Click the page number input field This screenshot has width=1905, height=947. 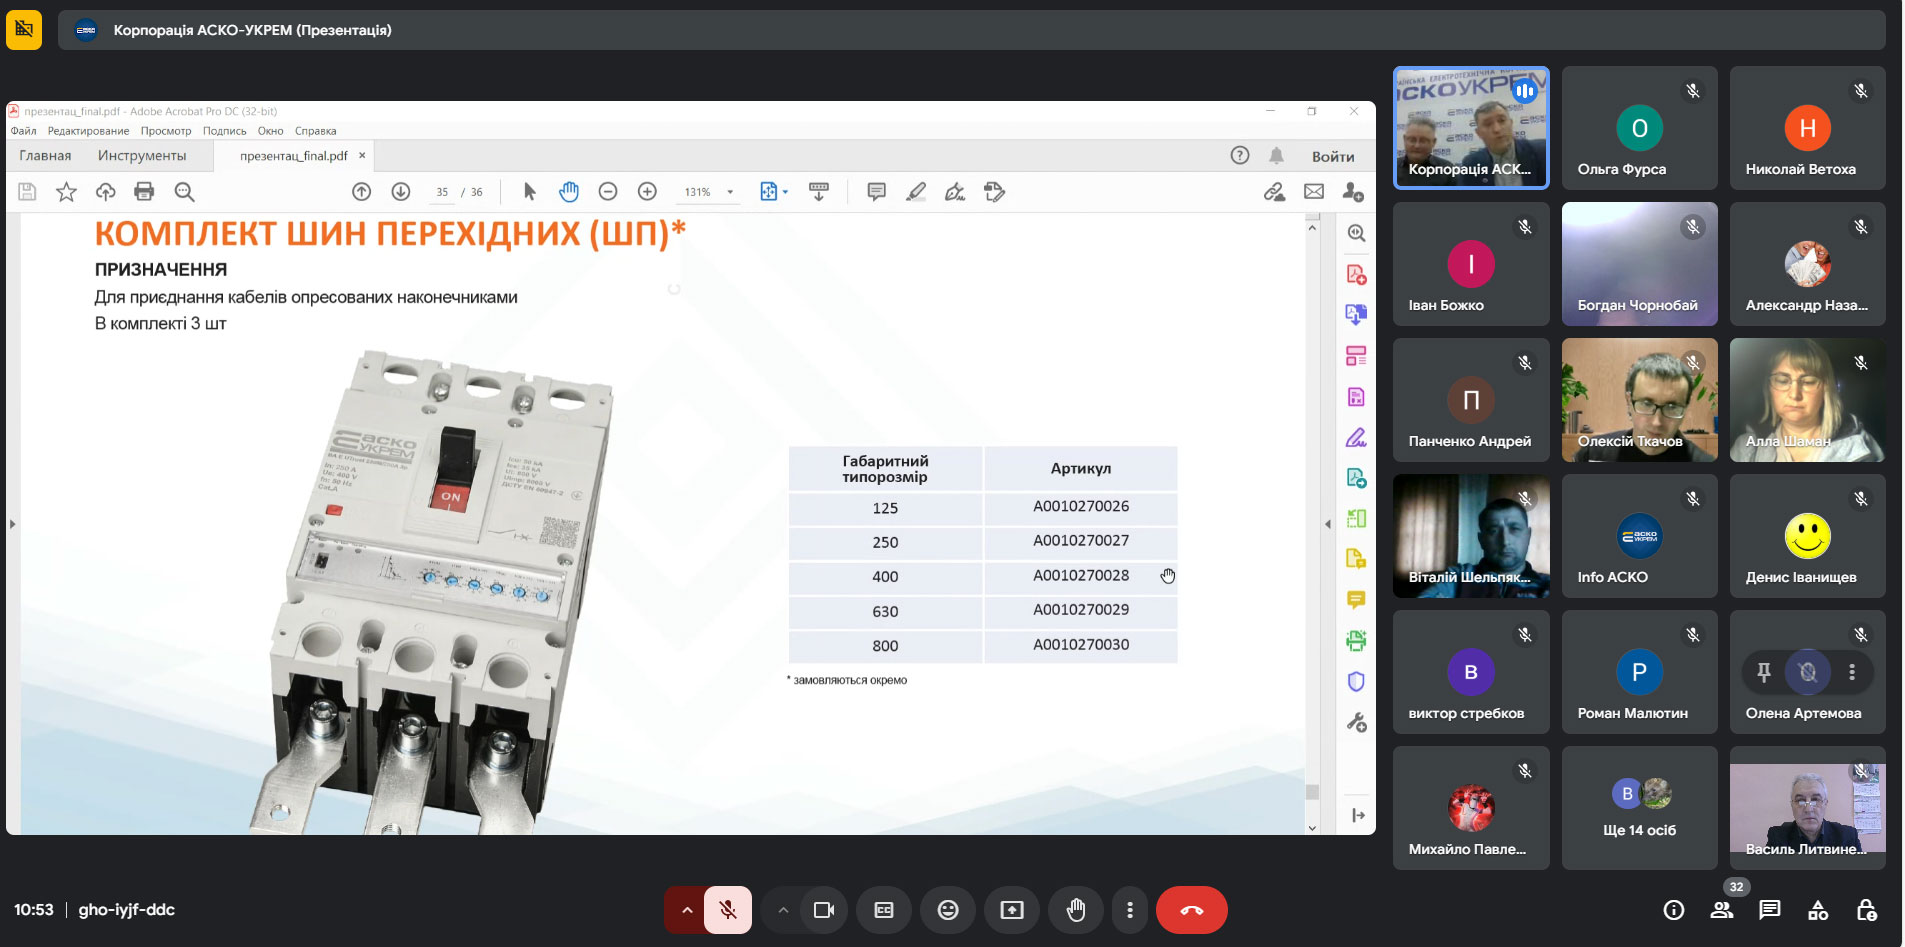click(442, 192)
